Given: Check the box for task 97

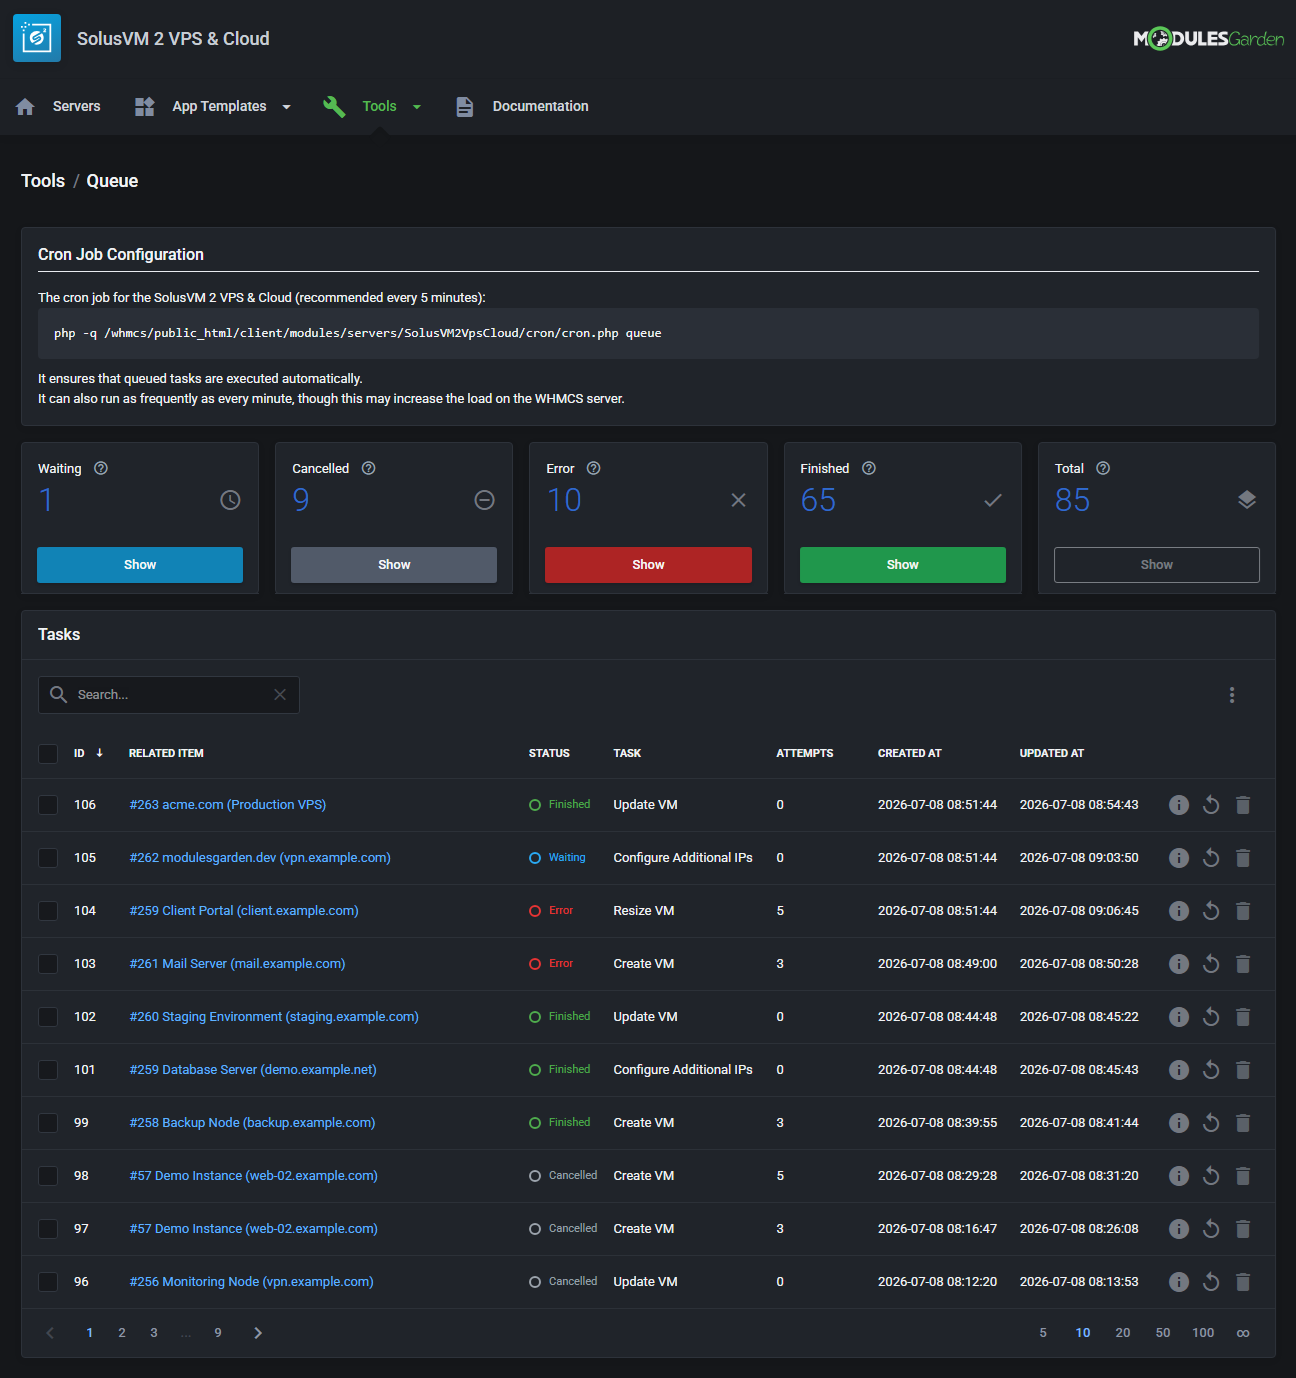Looking at the screenshot, I should coord(48,1229).
